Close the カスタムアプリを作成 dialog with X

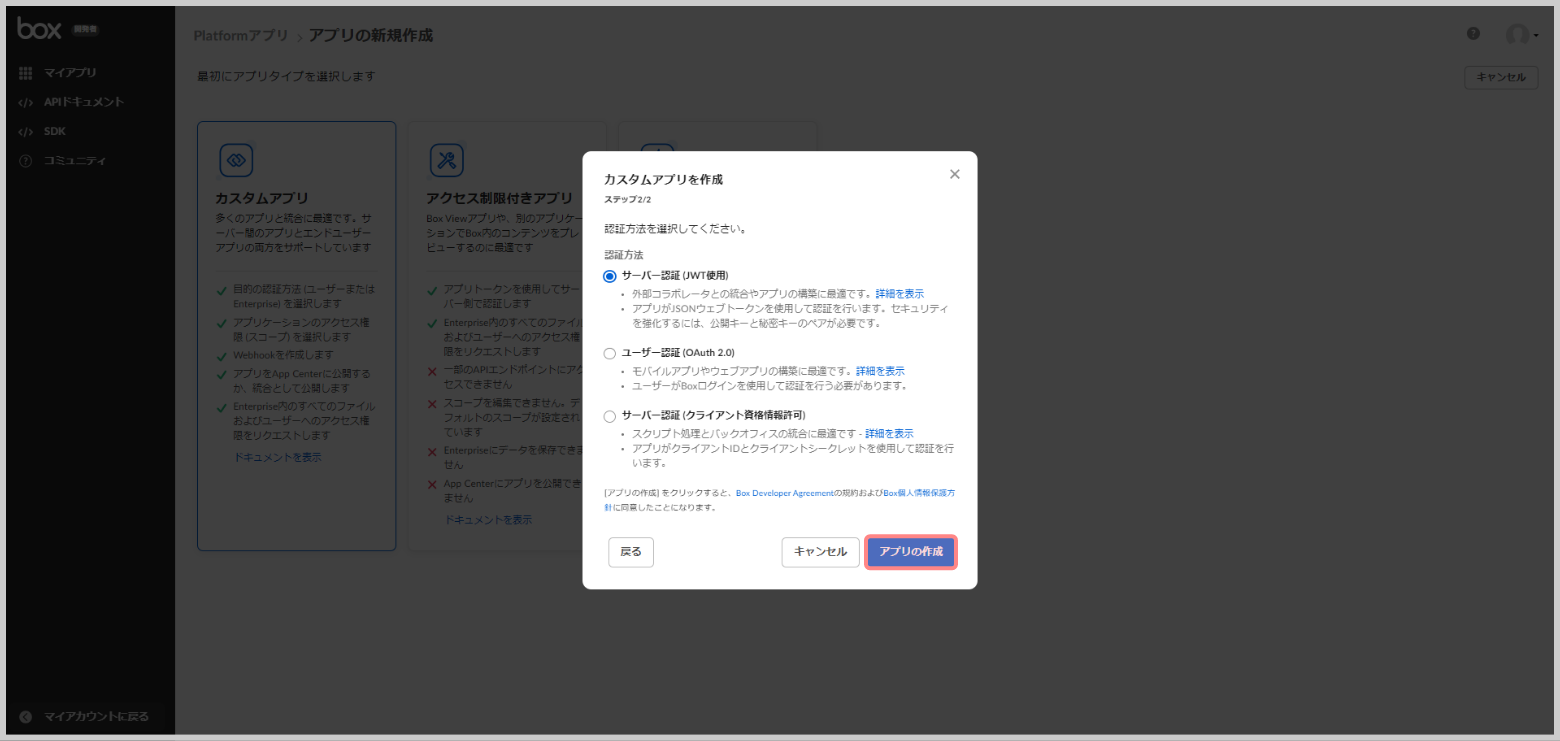954,174
